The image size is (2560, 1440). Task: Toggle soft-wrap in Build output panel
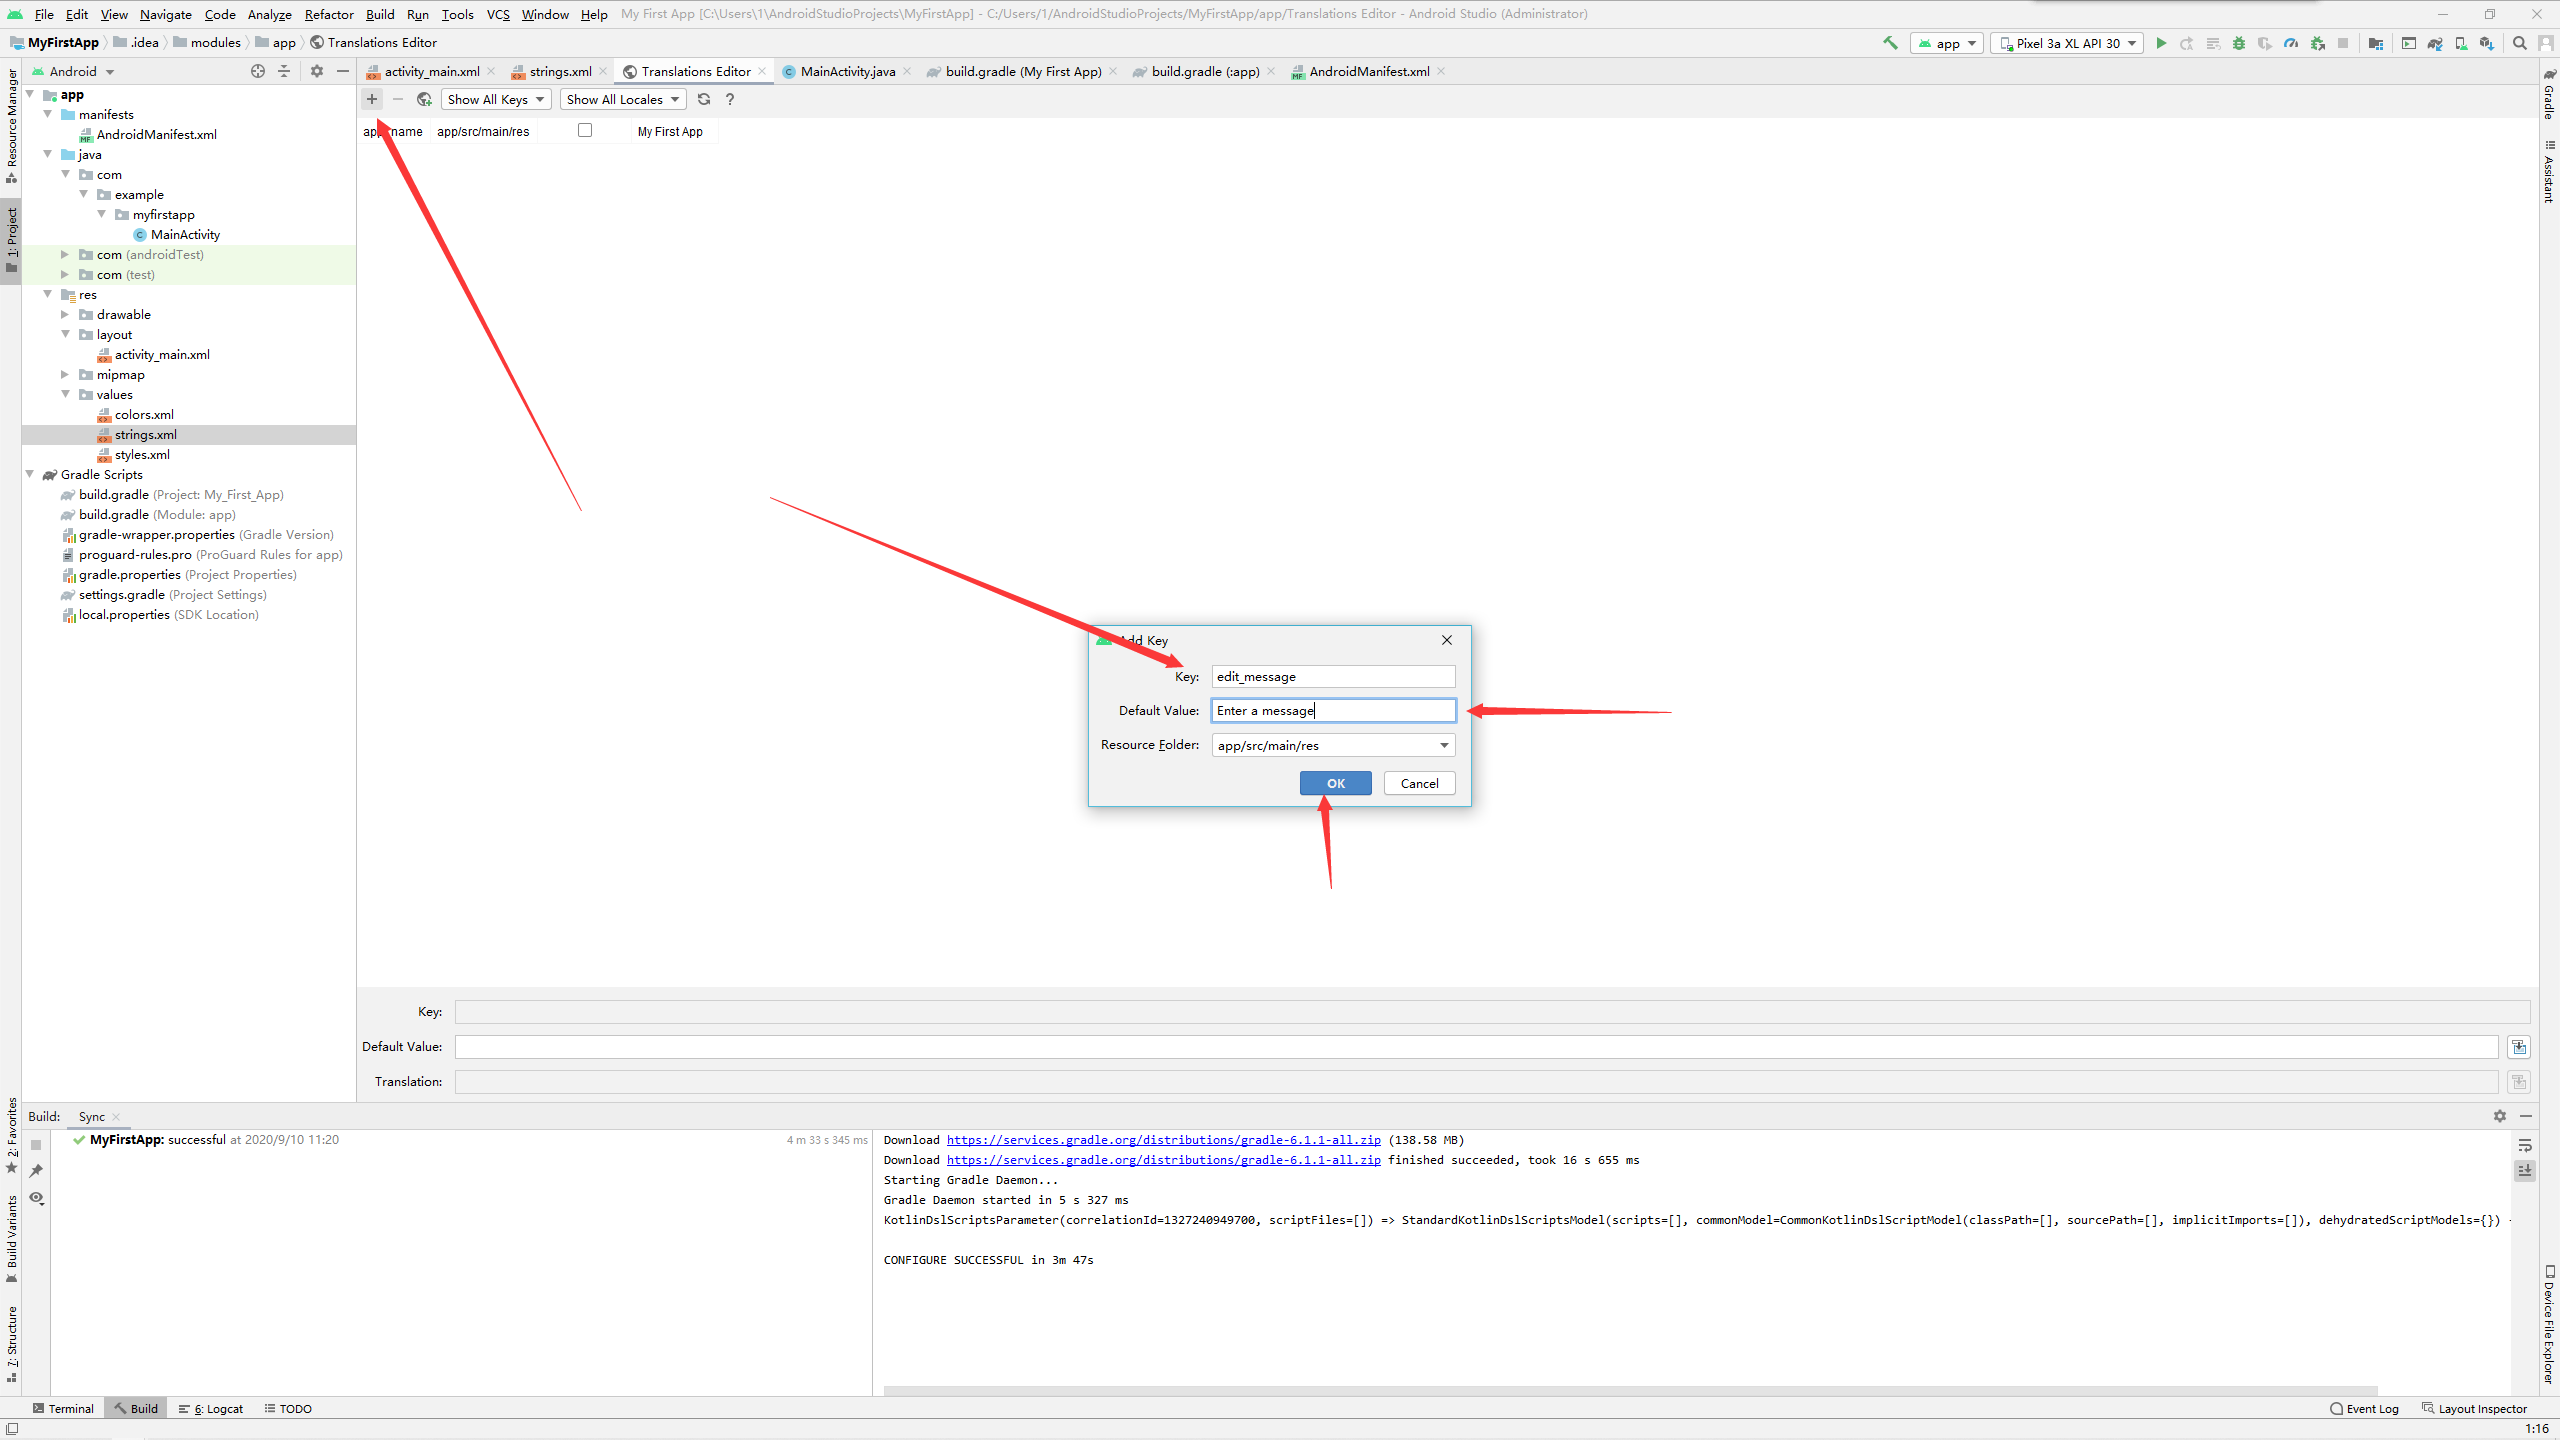pos(2525,1145)
